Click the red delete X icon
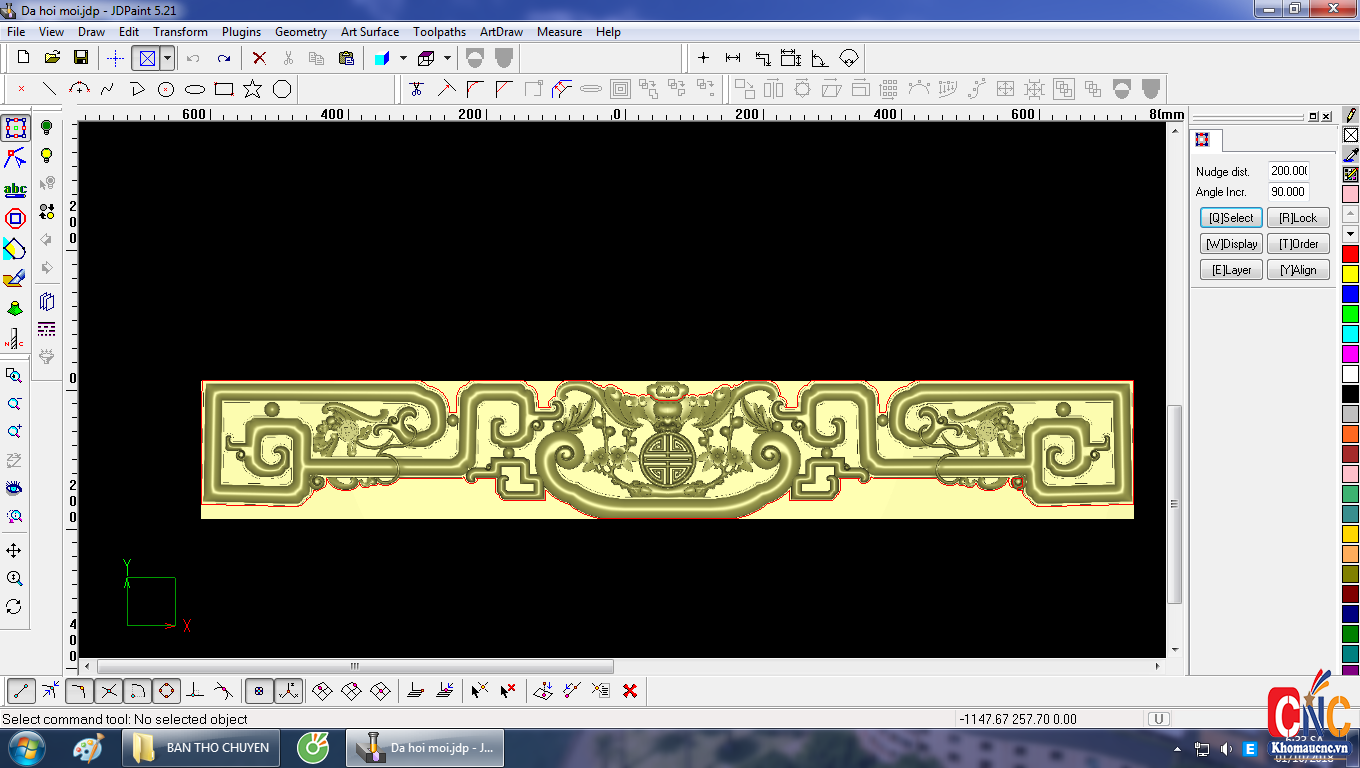The image size is (1360, 768). click(x=259, y=58)
